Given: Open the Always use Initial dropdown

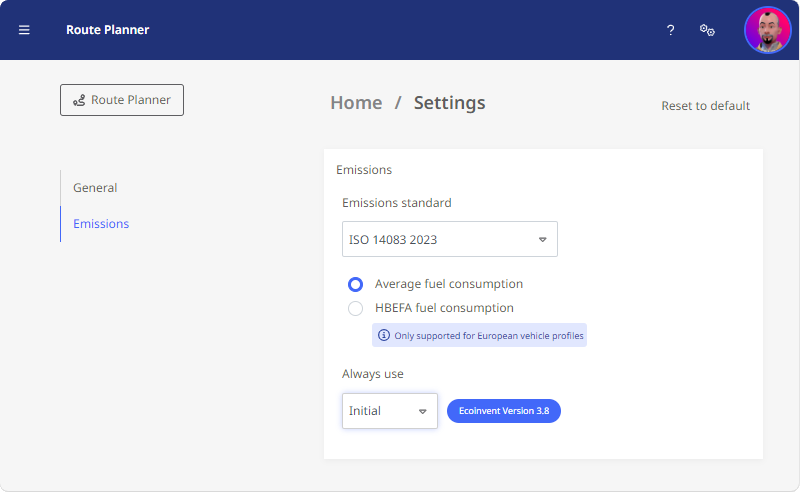Looking at the screenshot, I should pyautogui.click(x=390, y=411).
